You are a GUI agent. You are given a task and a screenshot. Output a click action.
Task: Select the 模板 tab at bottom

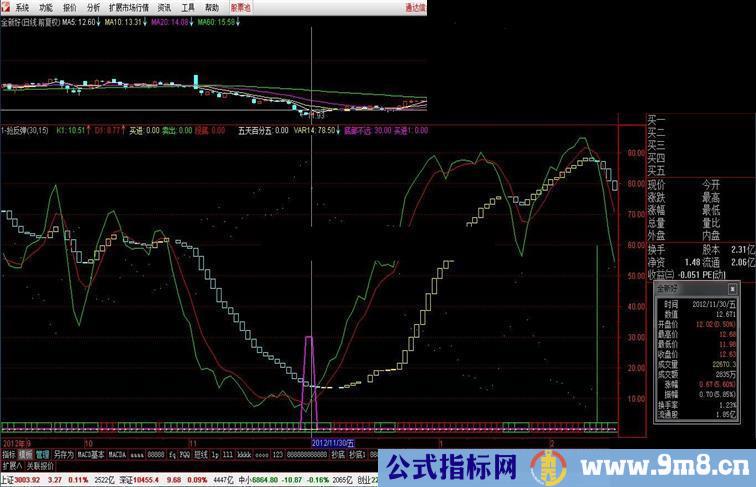coord(25,454)
